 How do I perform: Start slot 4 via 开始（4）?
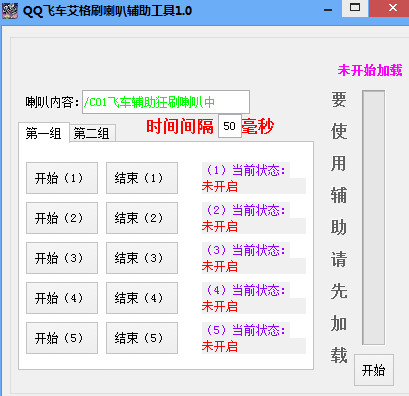62,298
